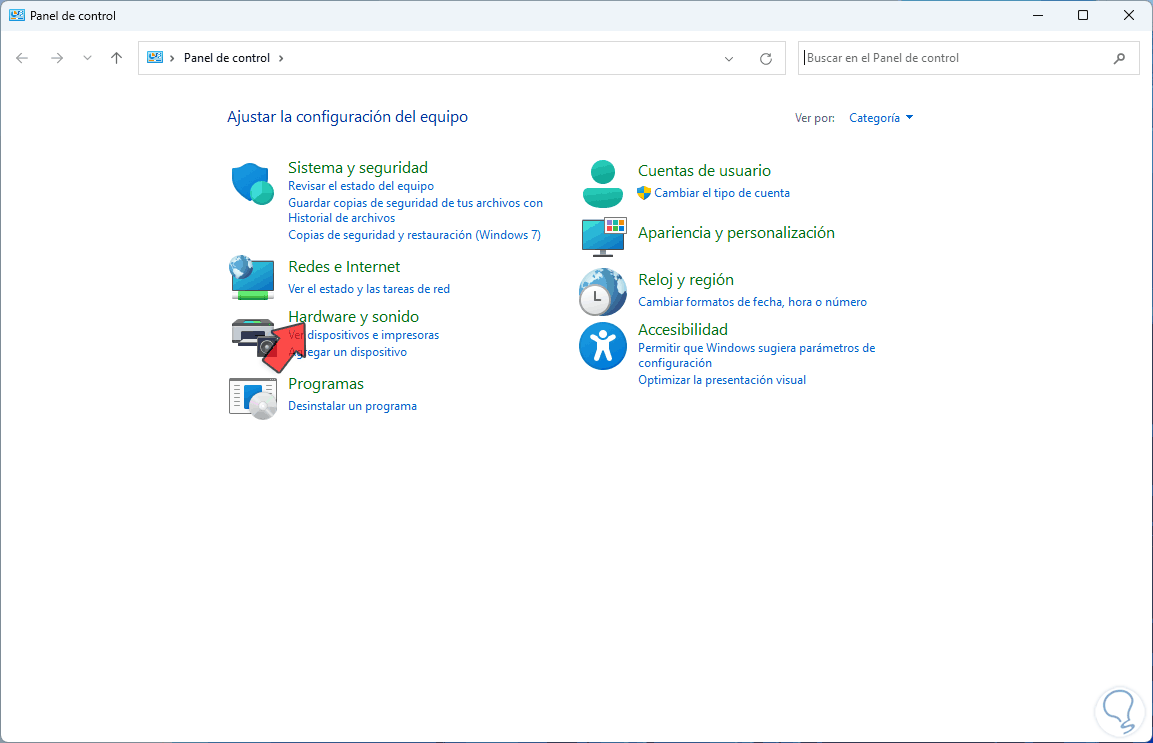This screenshot has width=1153, height=743.
Task: Open Apariencia y personalización heading link
Action: click(736, 233)
